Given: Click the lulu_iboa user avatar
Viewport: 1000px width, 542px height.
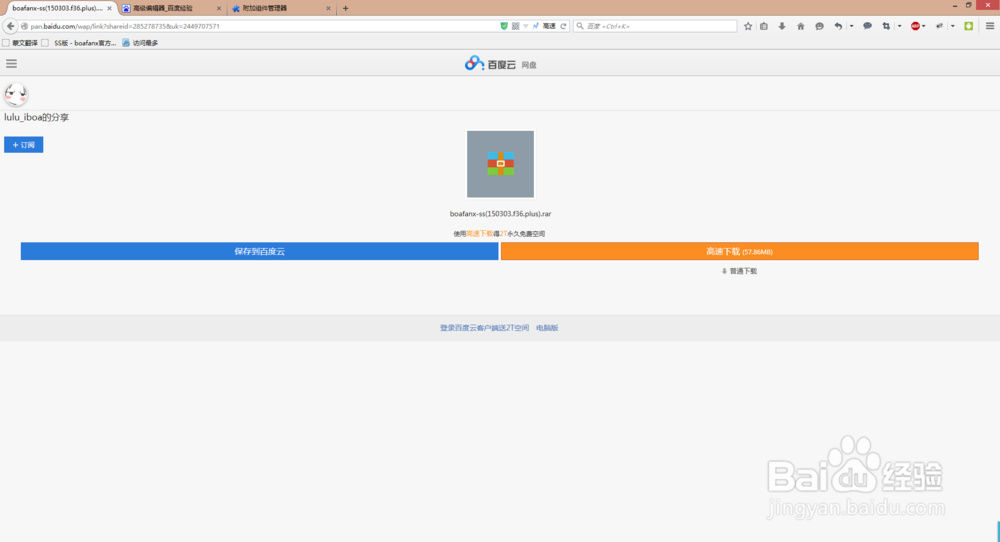Looking at the screenshot, I should pyautogui.click(x=15, y=94).
